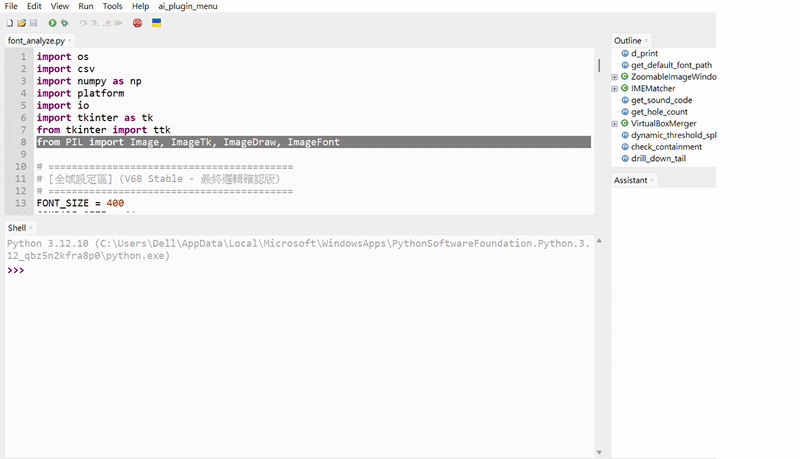Click the Save file toolbar icon
The image size is (800, 459).
[34, 23]
